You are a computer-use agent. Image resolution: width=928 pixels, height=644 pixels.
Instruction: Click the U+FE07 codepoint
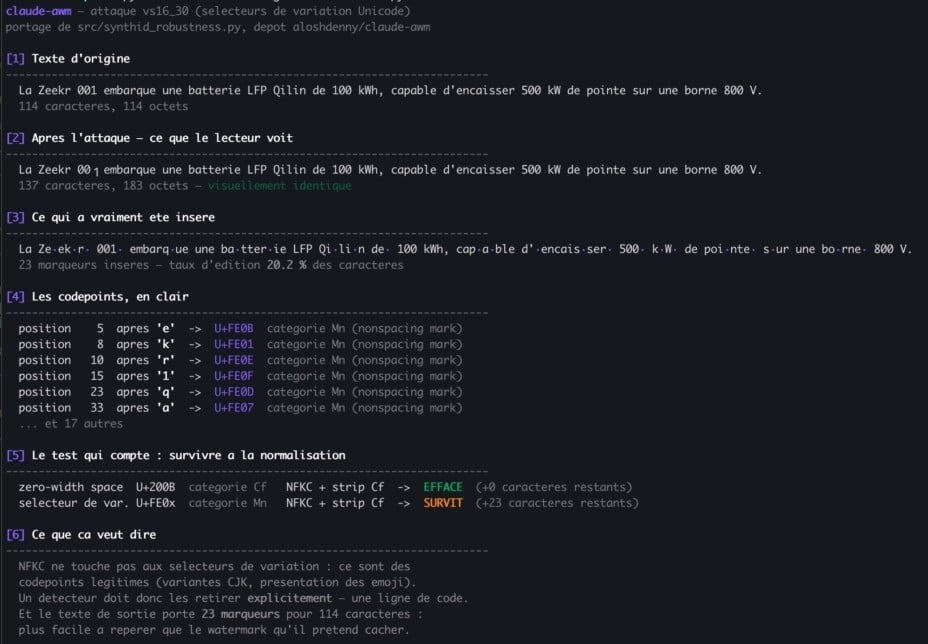(x=234, y=408)
